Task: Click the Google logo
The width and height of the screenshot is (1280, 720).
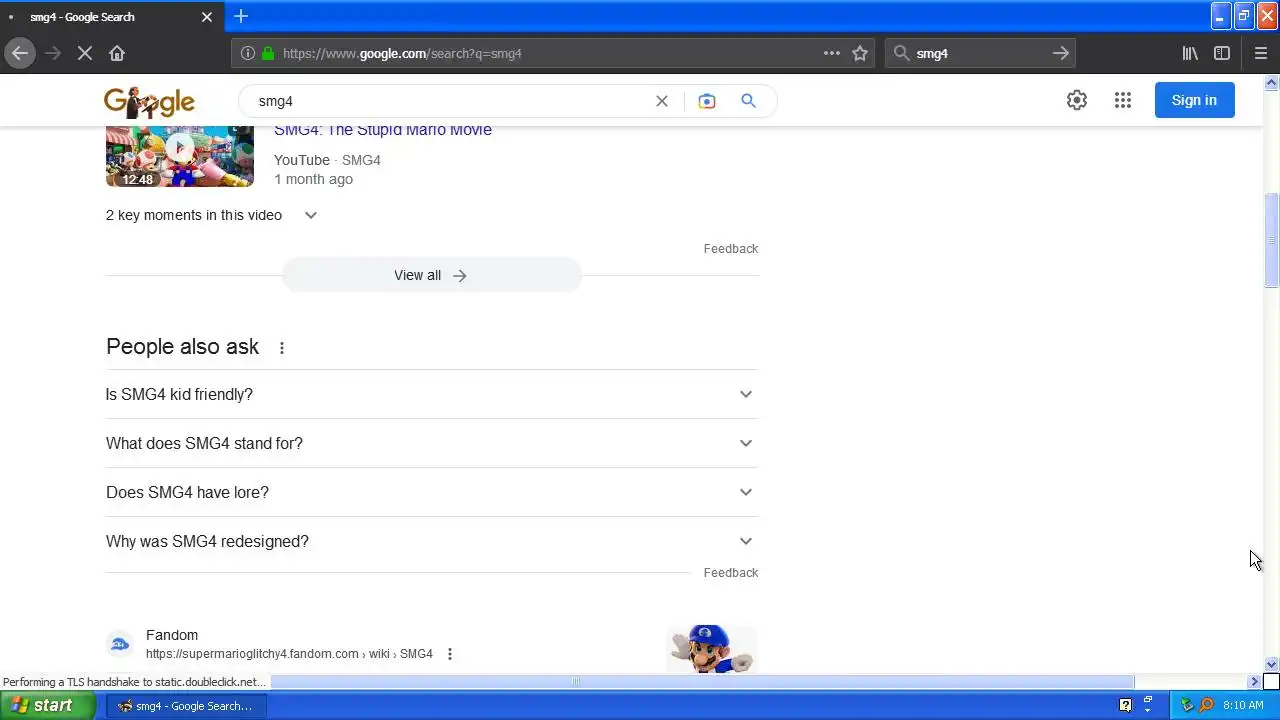Action: tap(149, 101)
